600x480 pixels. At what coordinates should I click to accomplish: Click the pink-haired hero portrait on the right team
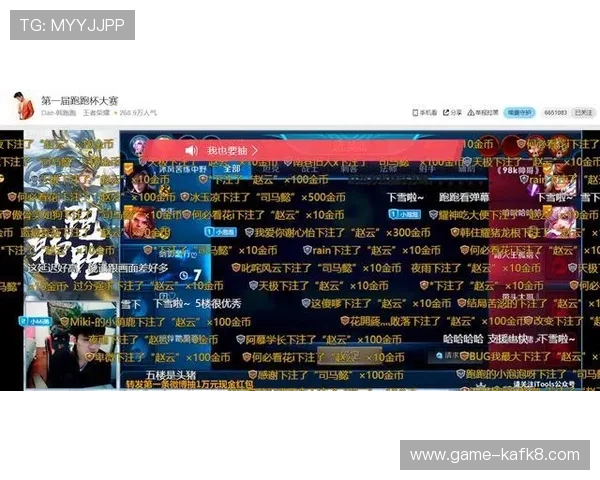[x=559, y=222]
